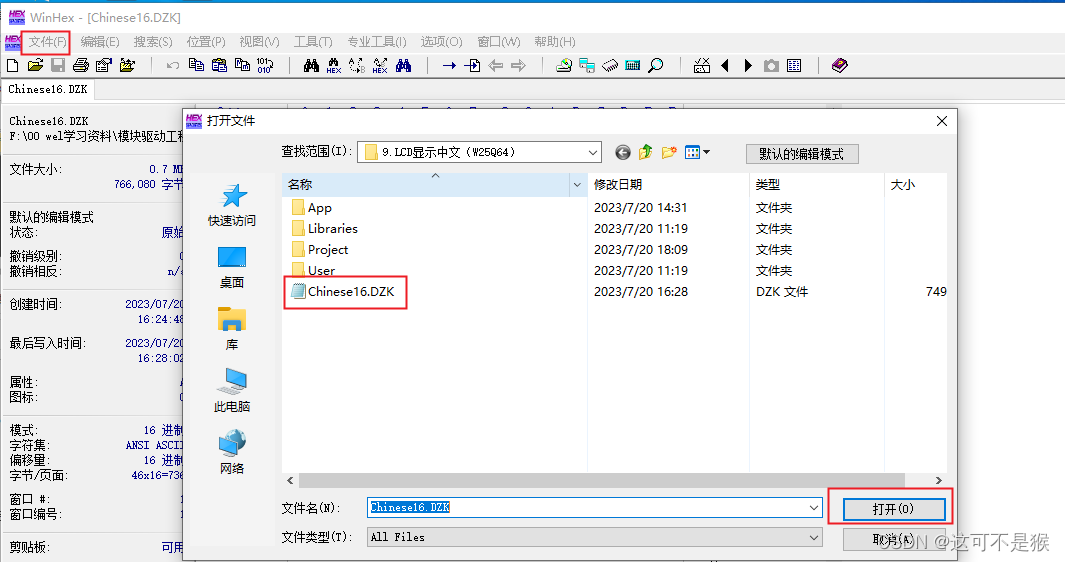Click the Print toolbar icon
Viewport: 1065px width, 562px height.
(x=81, y=65)
